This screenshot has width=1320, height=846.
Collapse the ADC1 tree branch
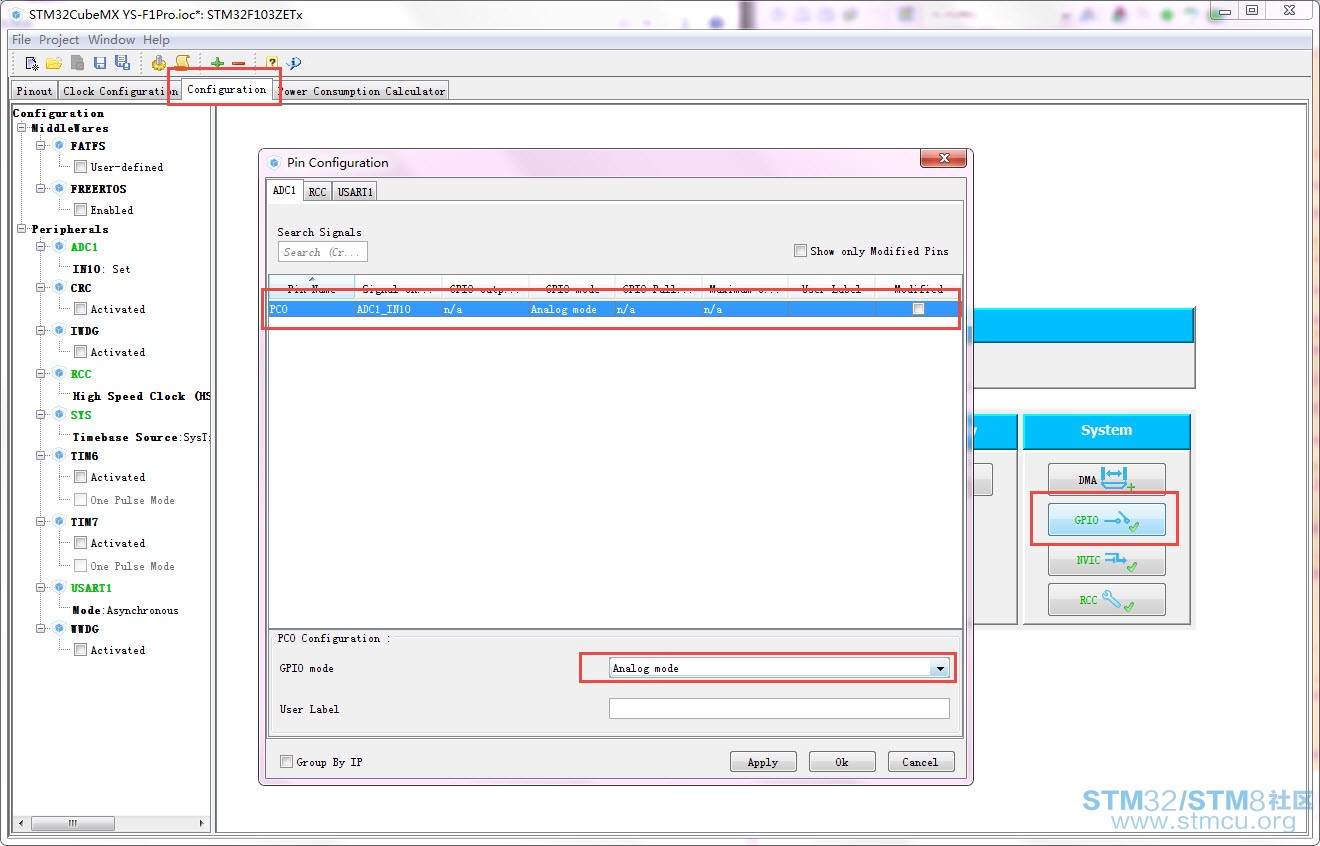41,246
